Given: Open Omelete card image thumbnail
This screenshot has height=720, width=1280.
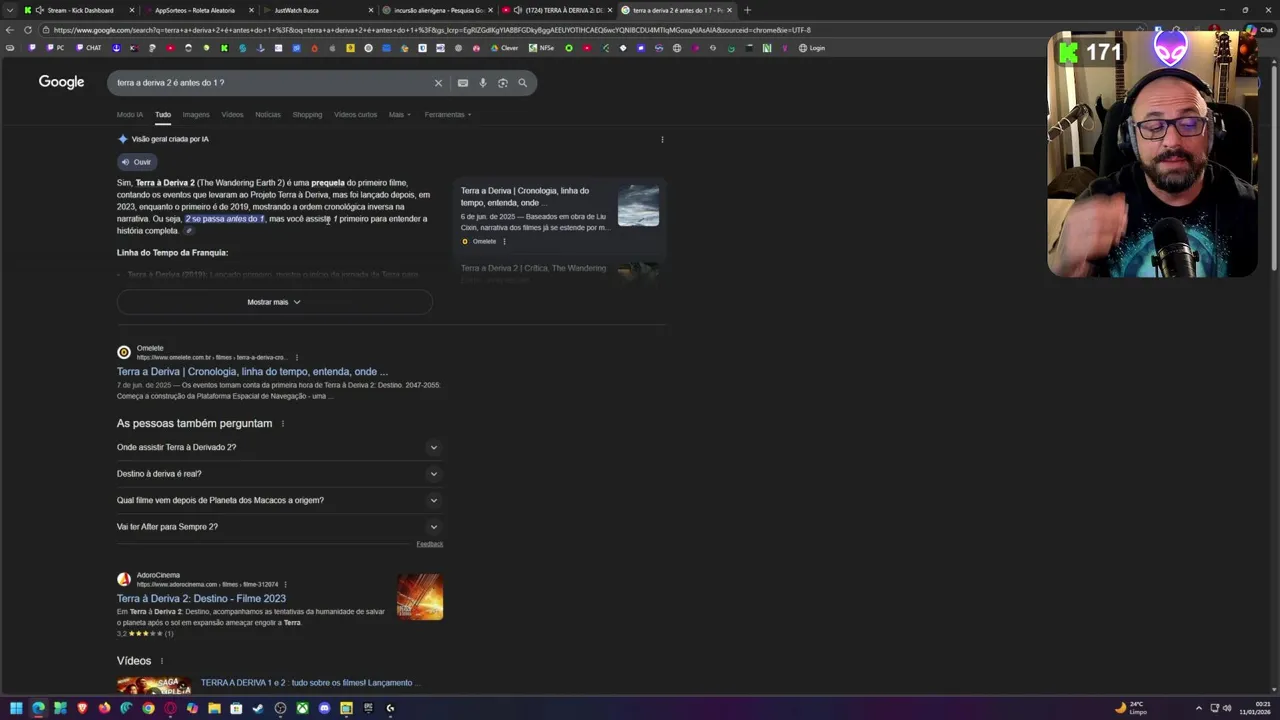Looking at the screenshot, I should (x=638, y=206).
